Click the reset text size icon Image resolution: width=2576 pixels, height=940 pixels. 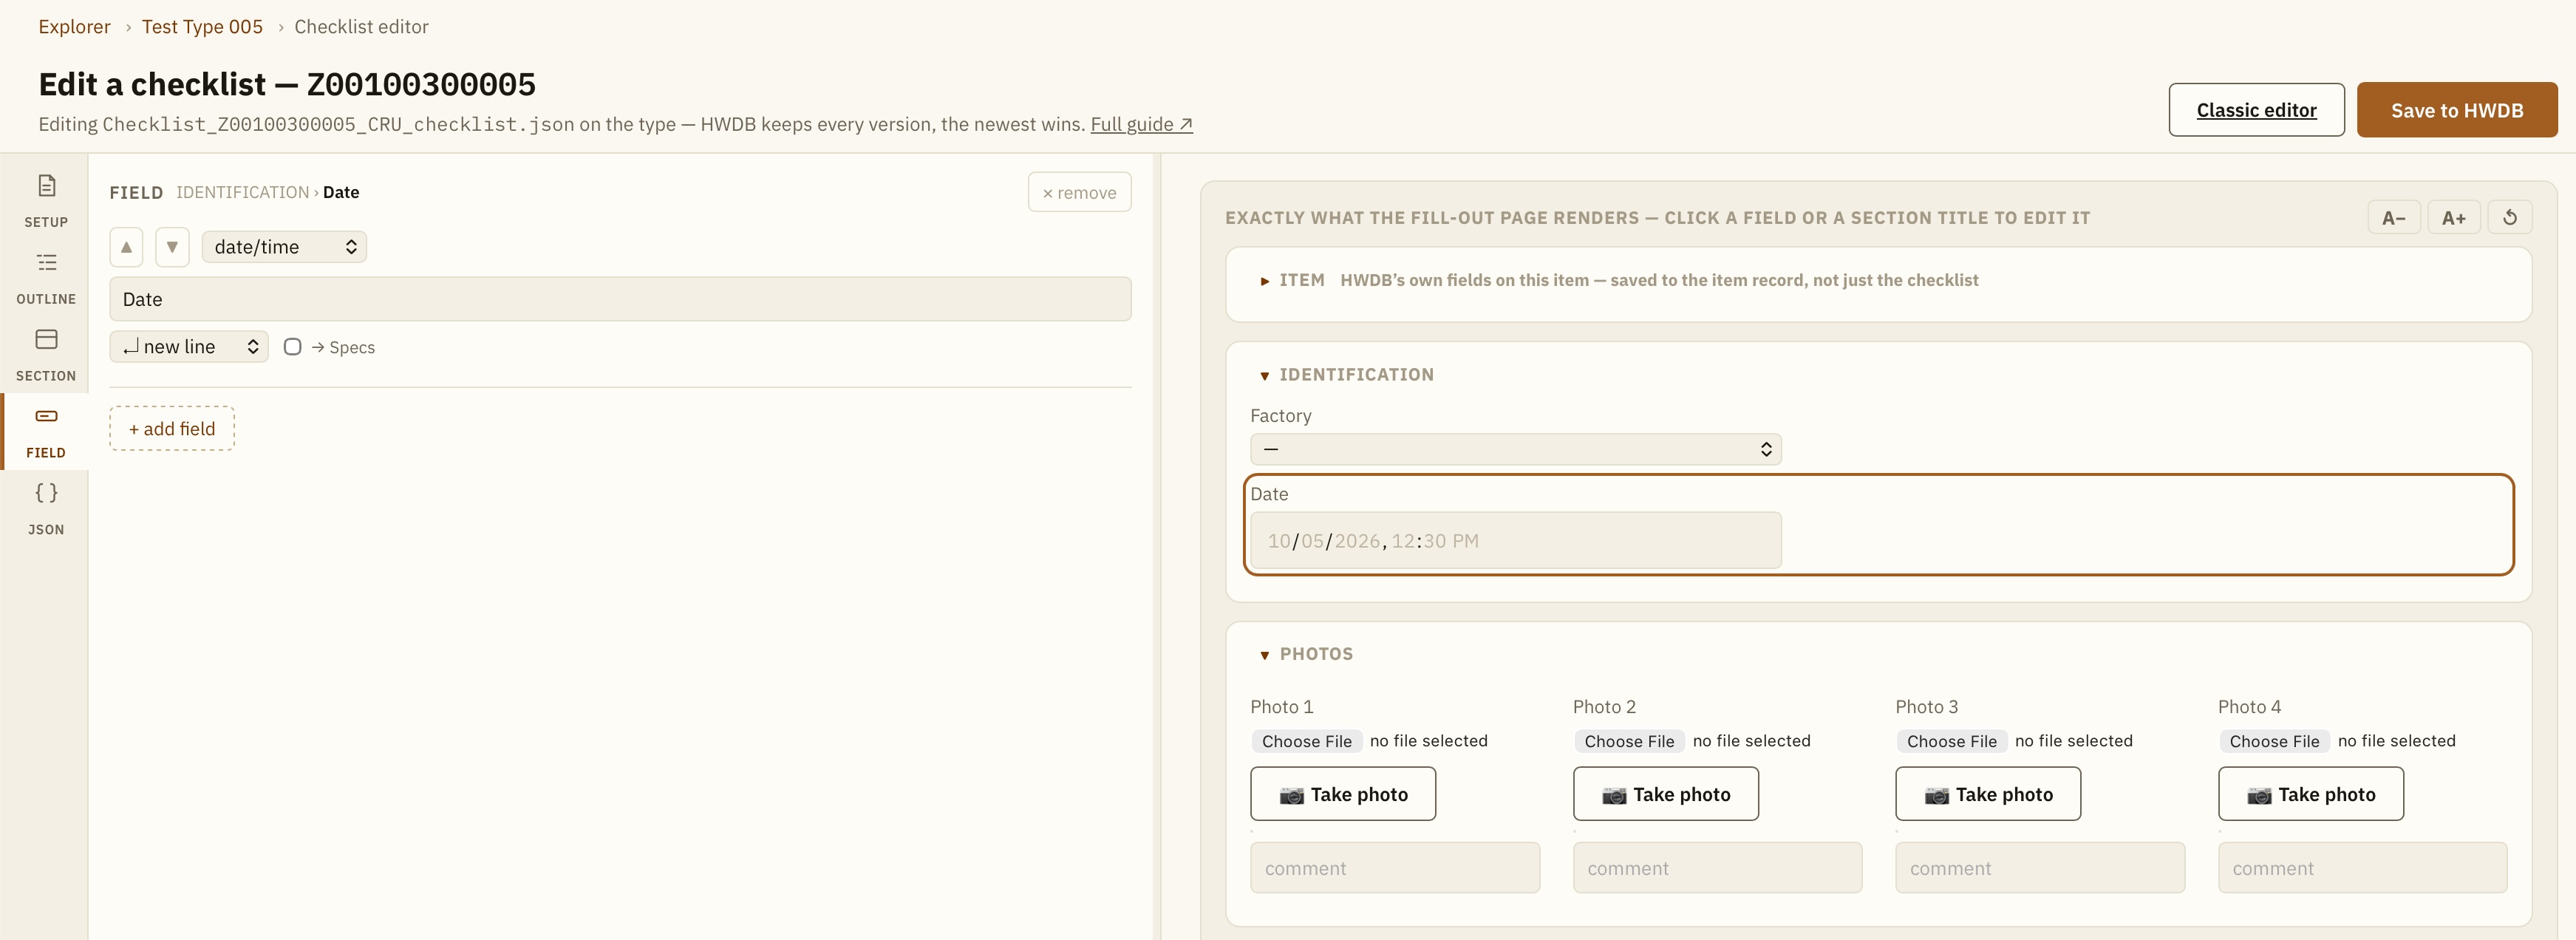tap(2510, 217)
